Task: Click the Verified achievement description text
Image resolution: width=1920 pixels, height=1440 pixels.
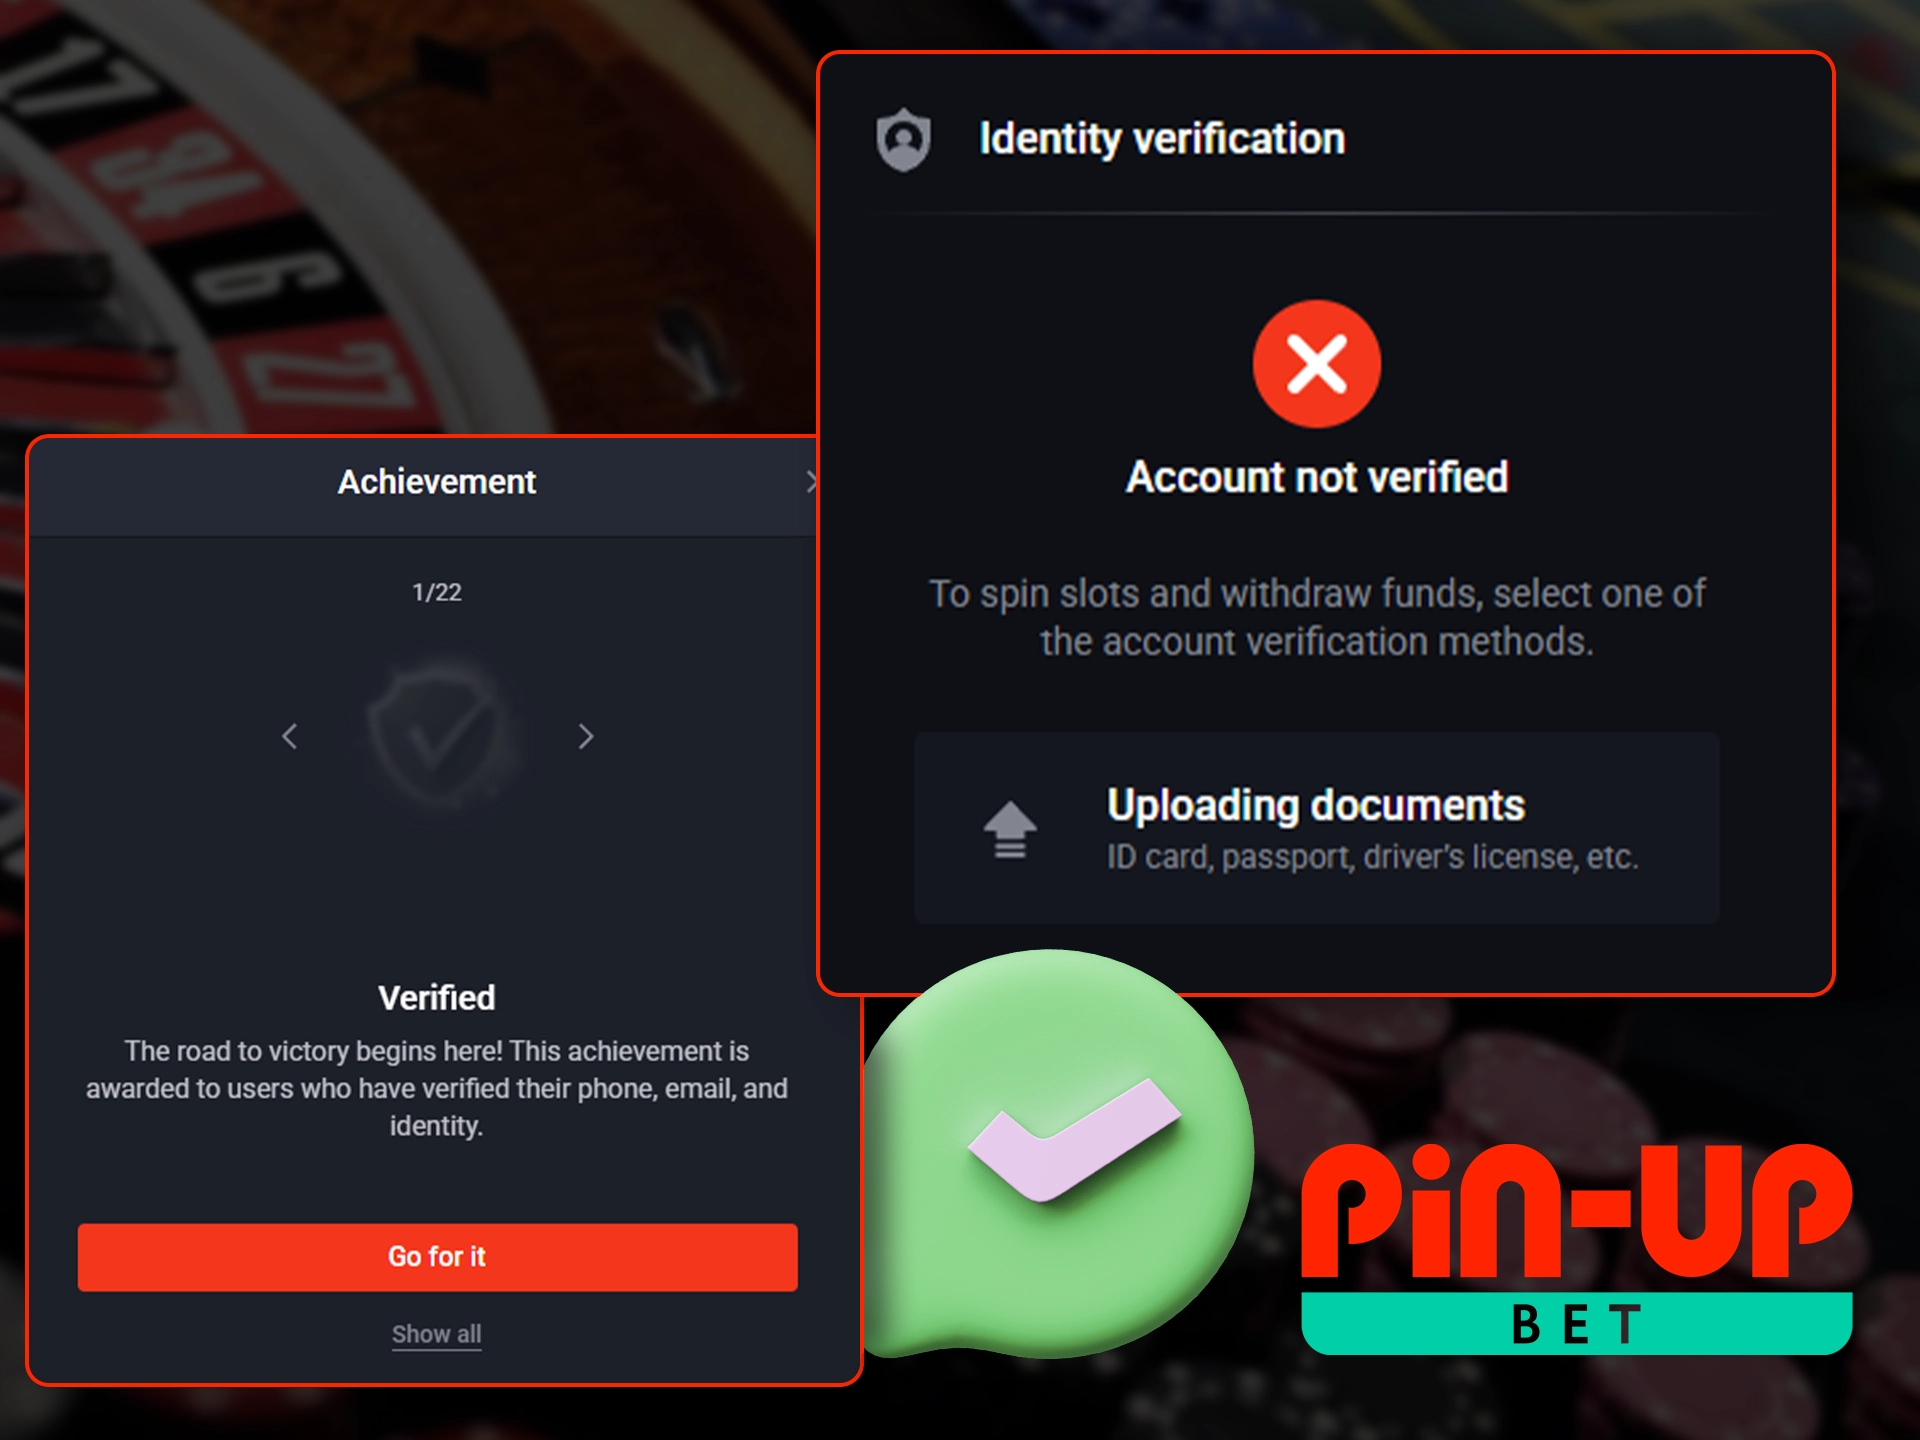Action: [437, 1088]
